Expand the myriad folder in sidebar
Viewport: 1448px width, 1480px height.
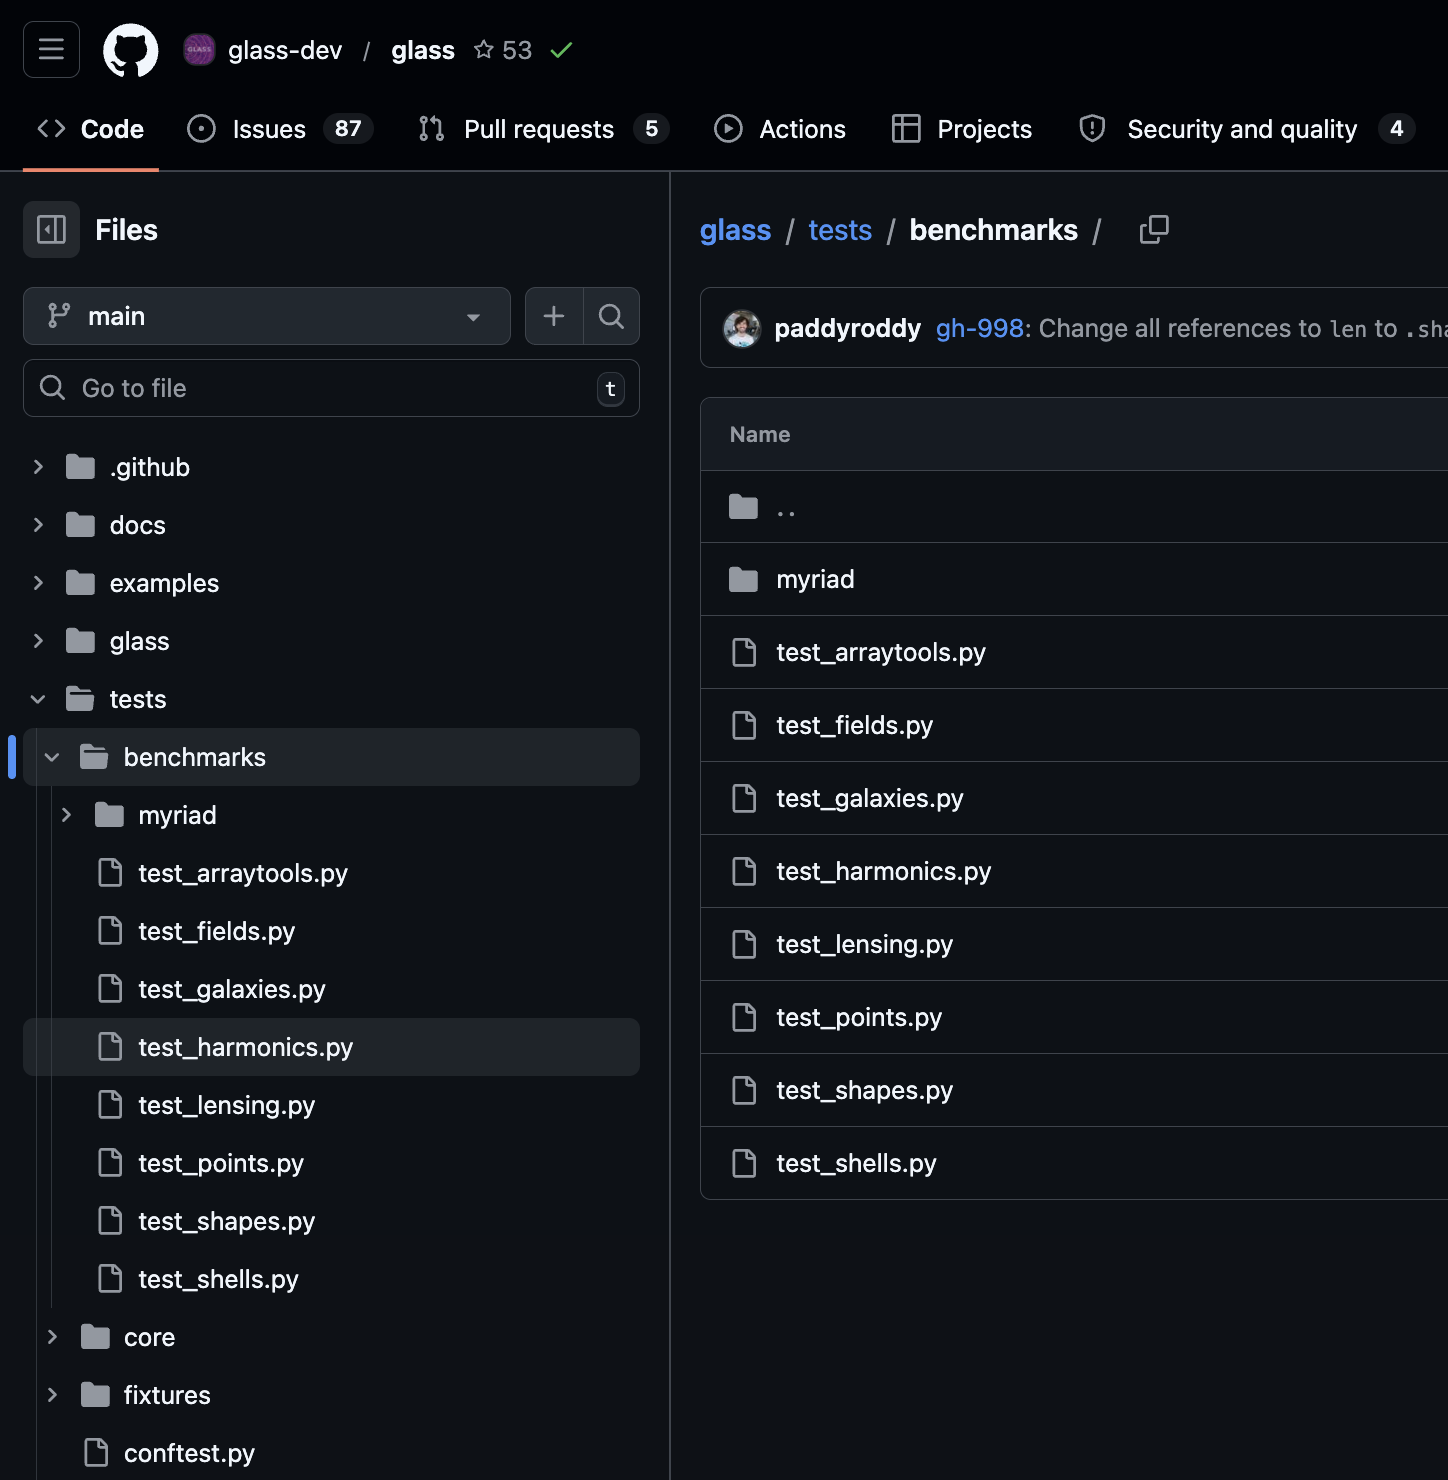click(66, 815)
